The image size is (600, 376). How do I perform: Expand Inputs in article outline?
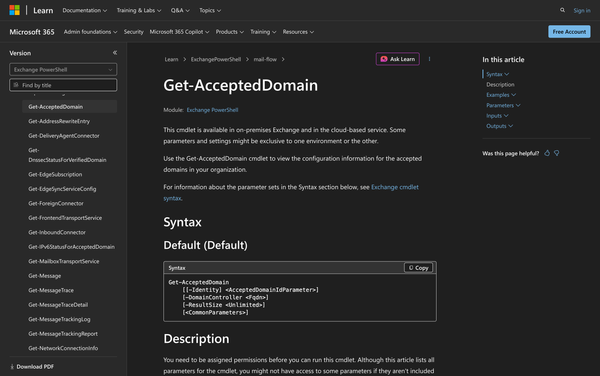[x=497, y=116]
